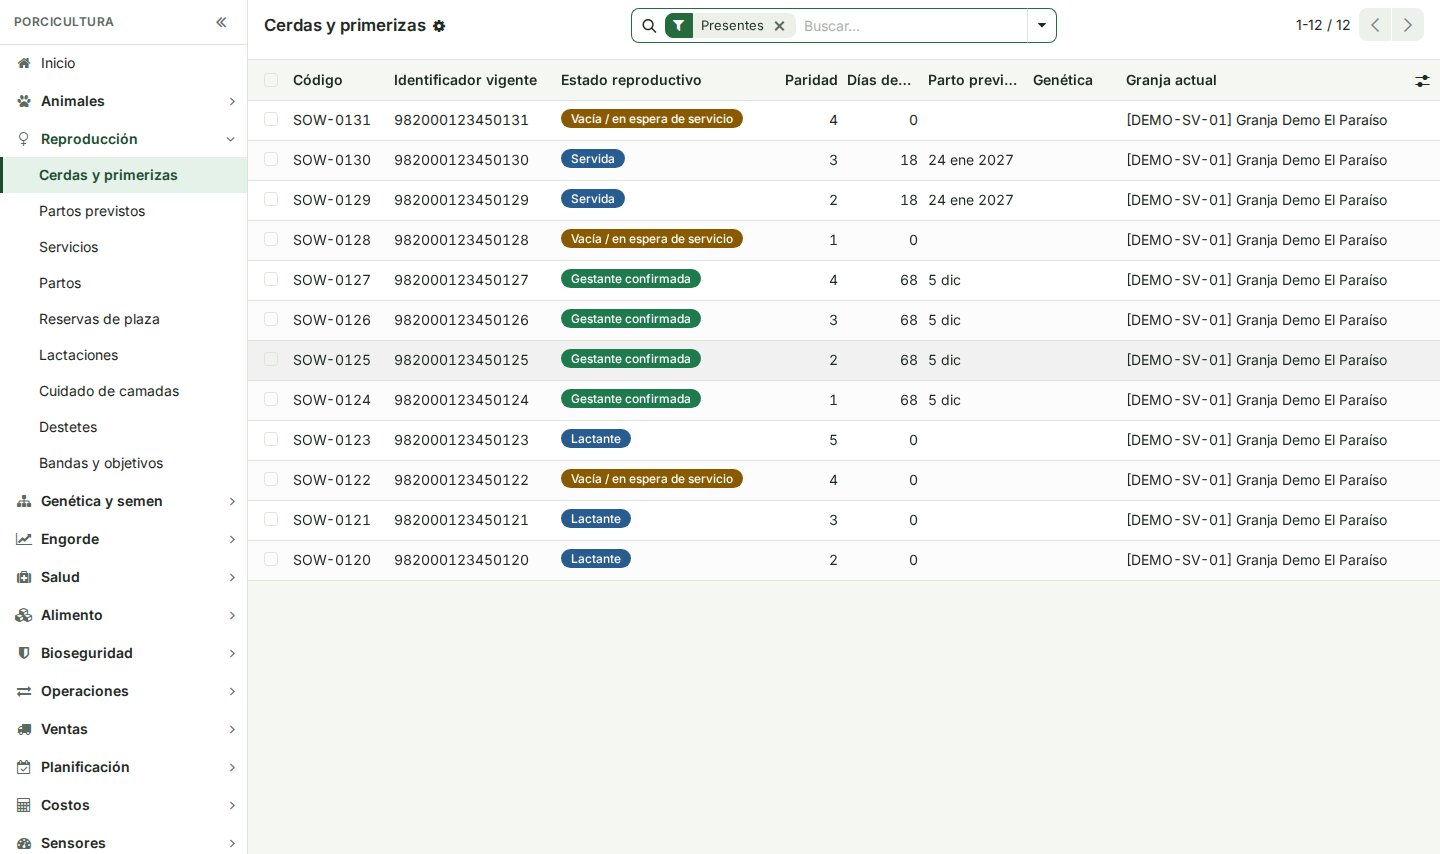Click the Ventas truck icon
Screen dimensions: 1440x854
tap(24, 729)
